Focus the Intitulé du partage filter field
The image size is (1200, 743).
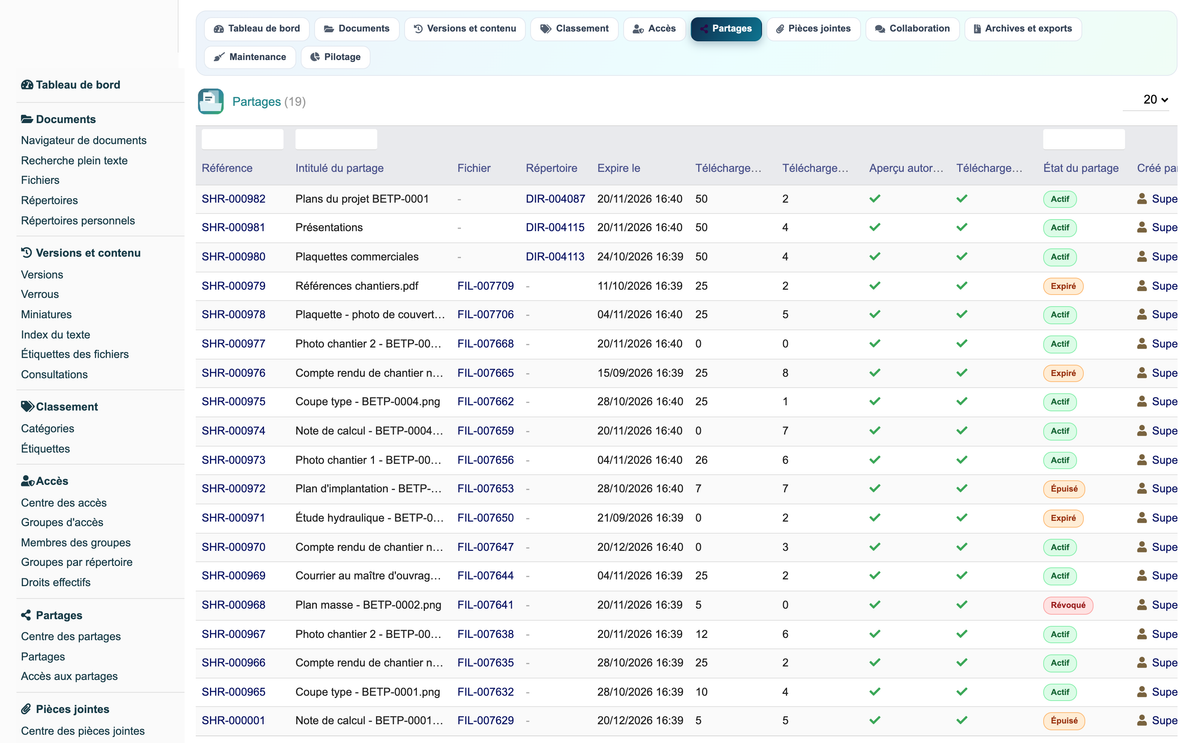[x=337, y=139]
